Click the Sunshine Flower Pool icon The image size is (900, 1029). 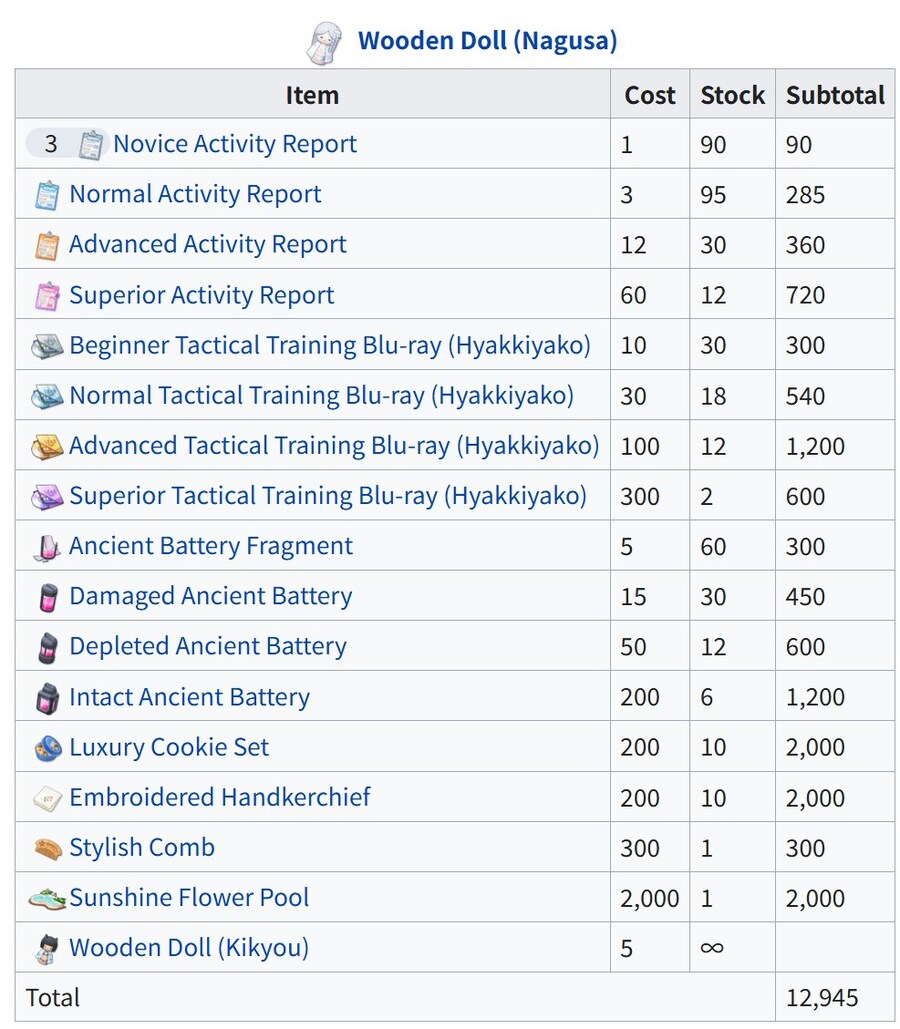pyautogui.click(x=47, y=899)
